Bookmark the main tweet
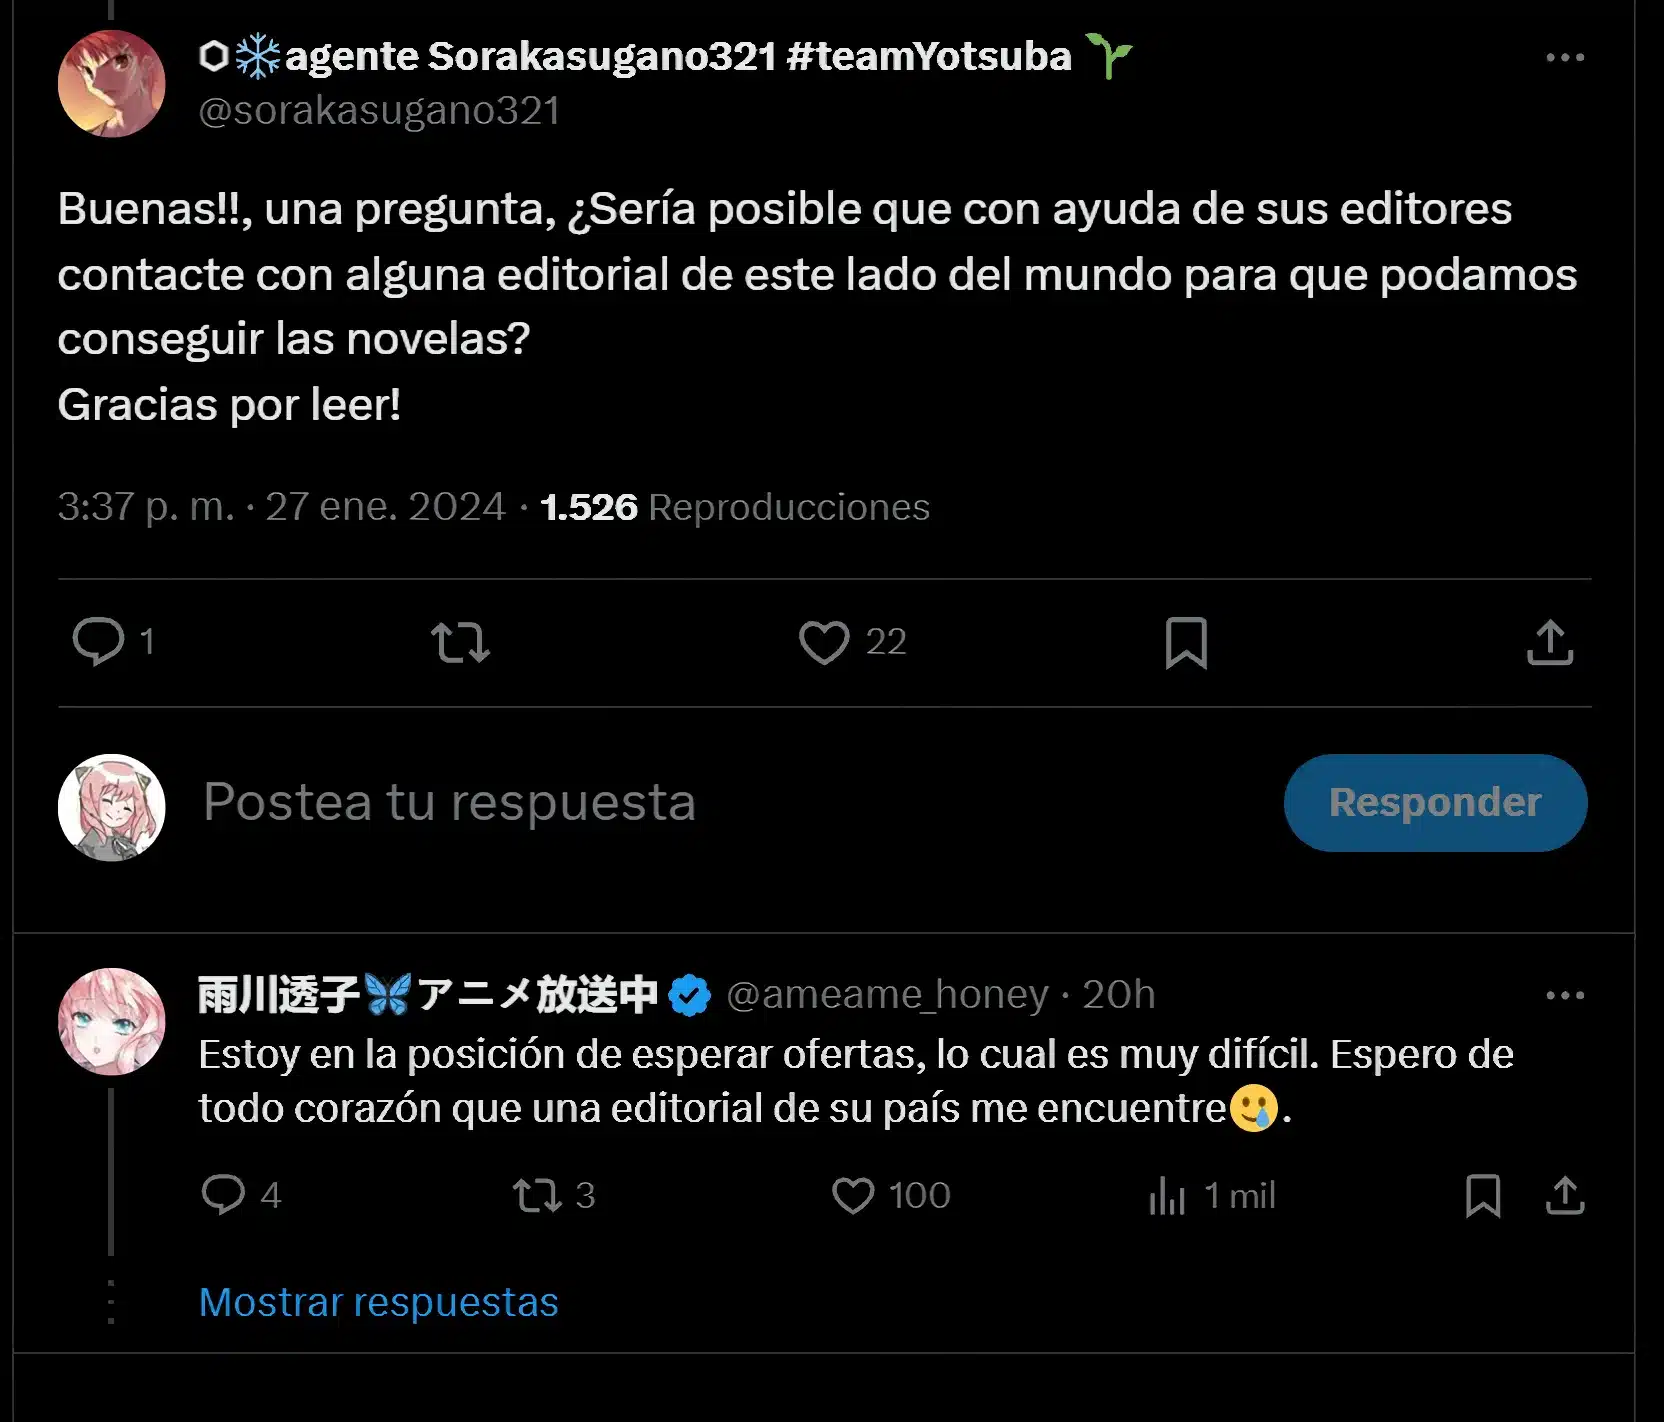Viewport: 1664px width, 1422px height. tap(1186, 643)
